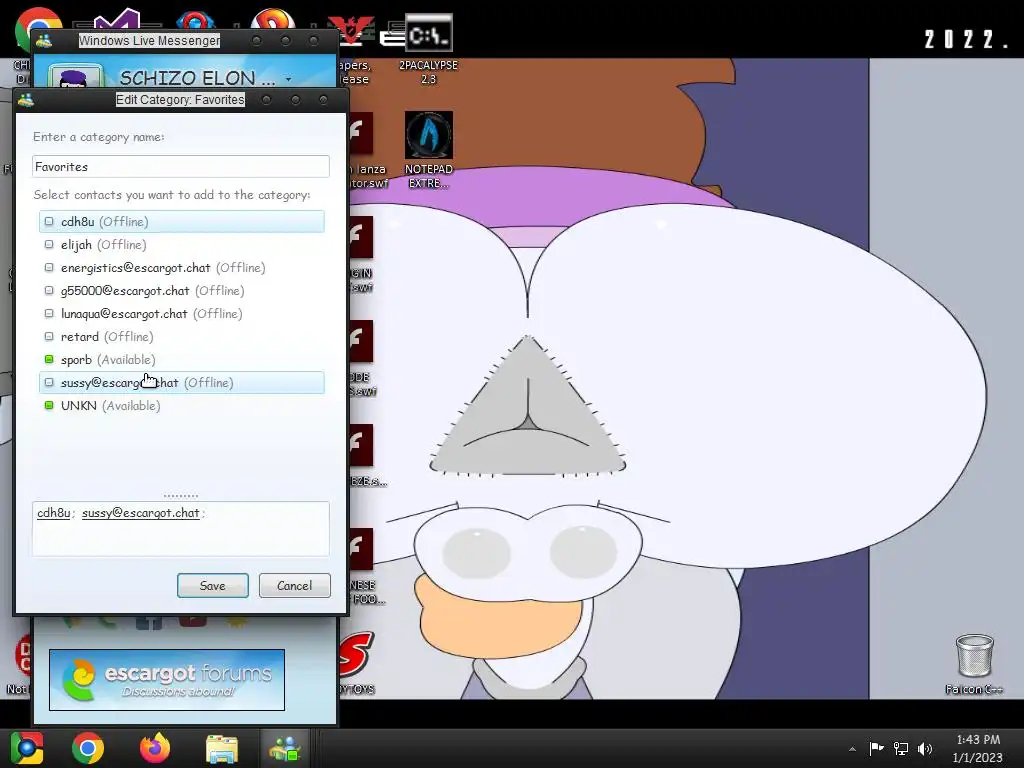
Task: Open the Falcon C++ desktop icon
Action: [x=974, y=663]
